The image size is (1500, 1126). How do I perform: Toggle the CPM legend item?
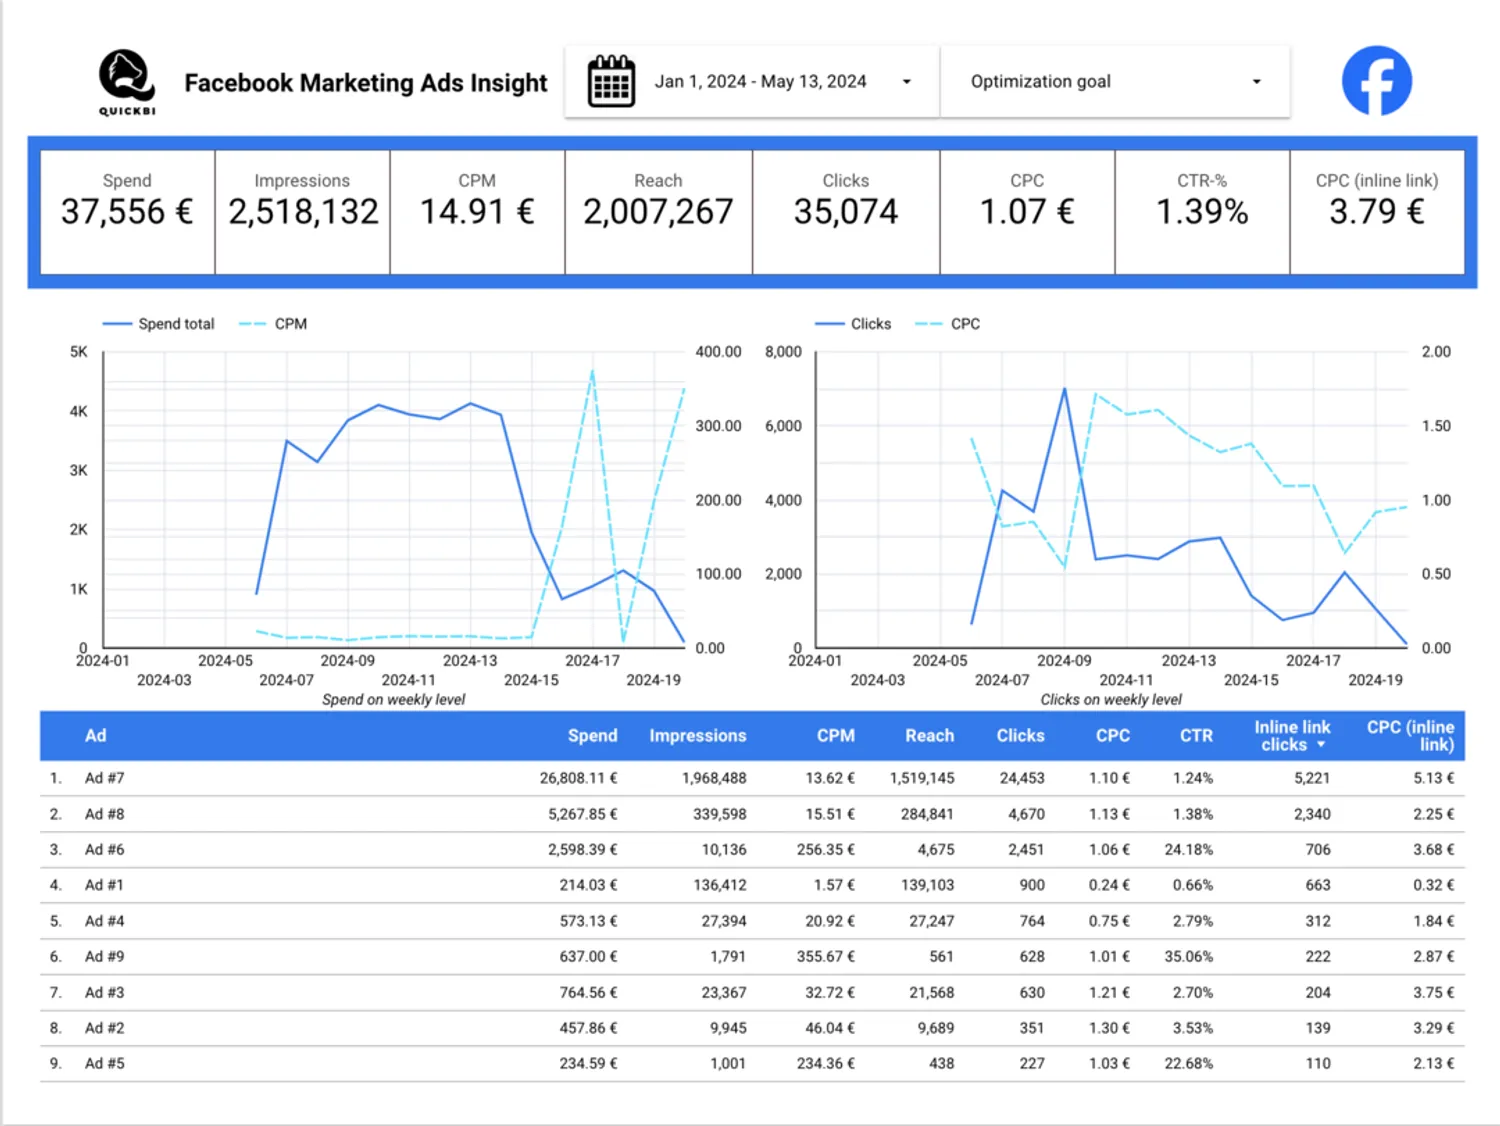point(274,324)
